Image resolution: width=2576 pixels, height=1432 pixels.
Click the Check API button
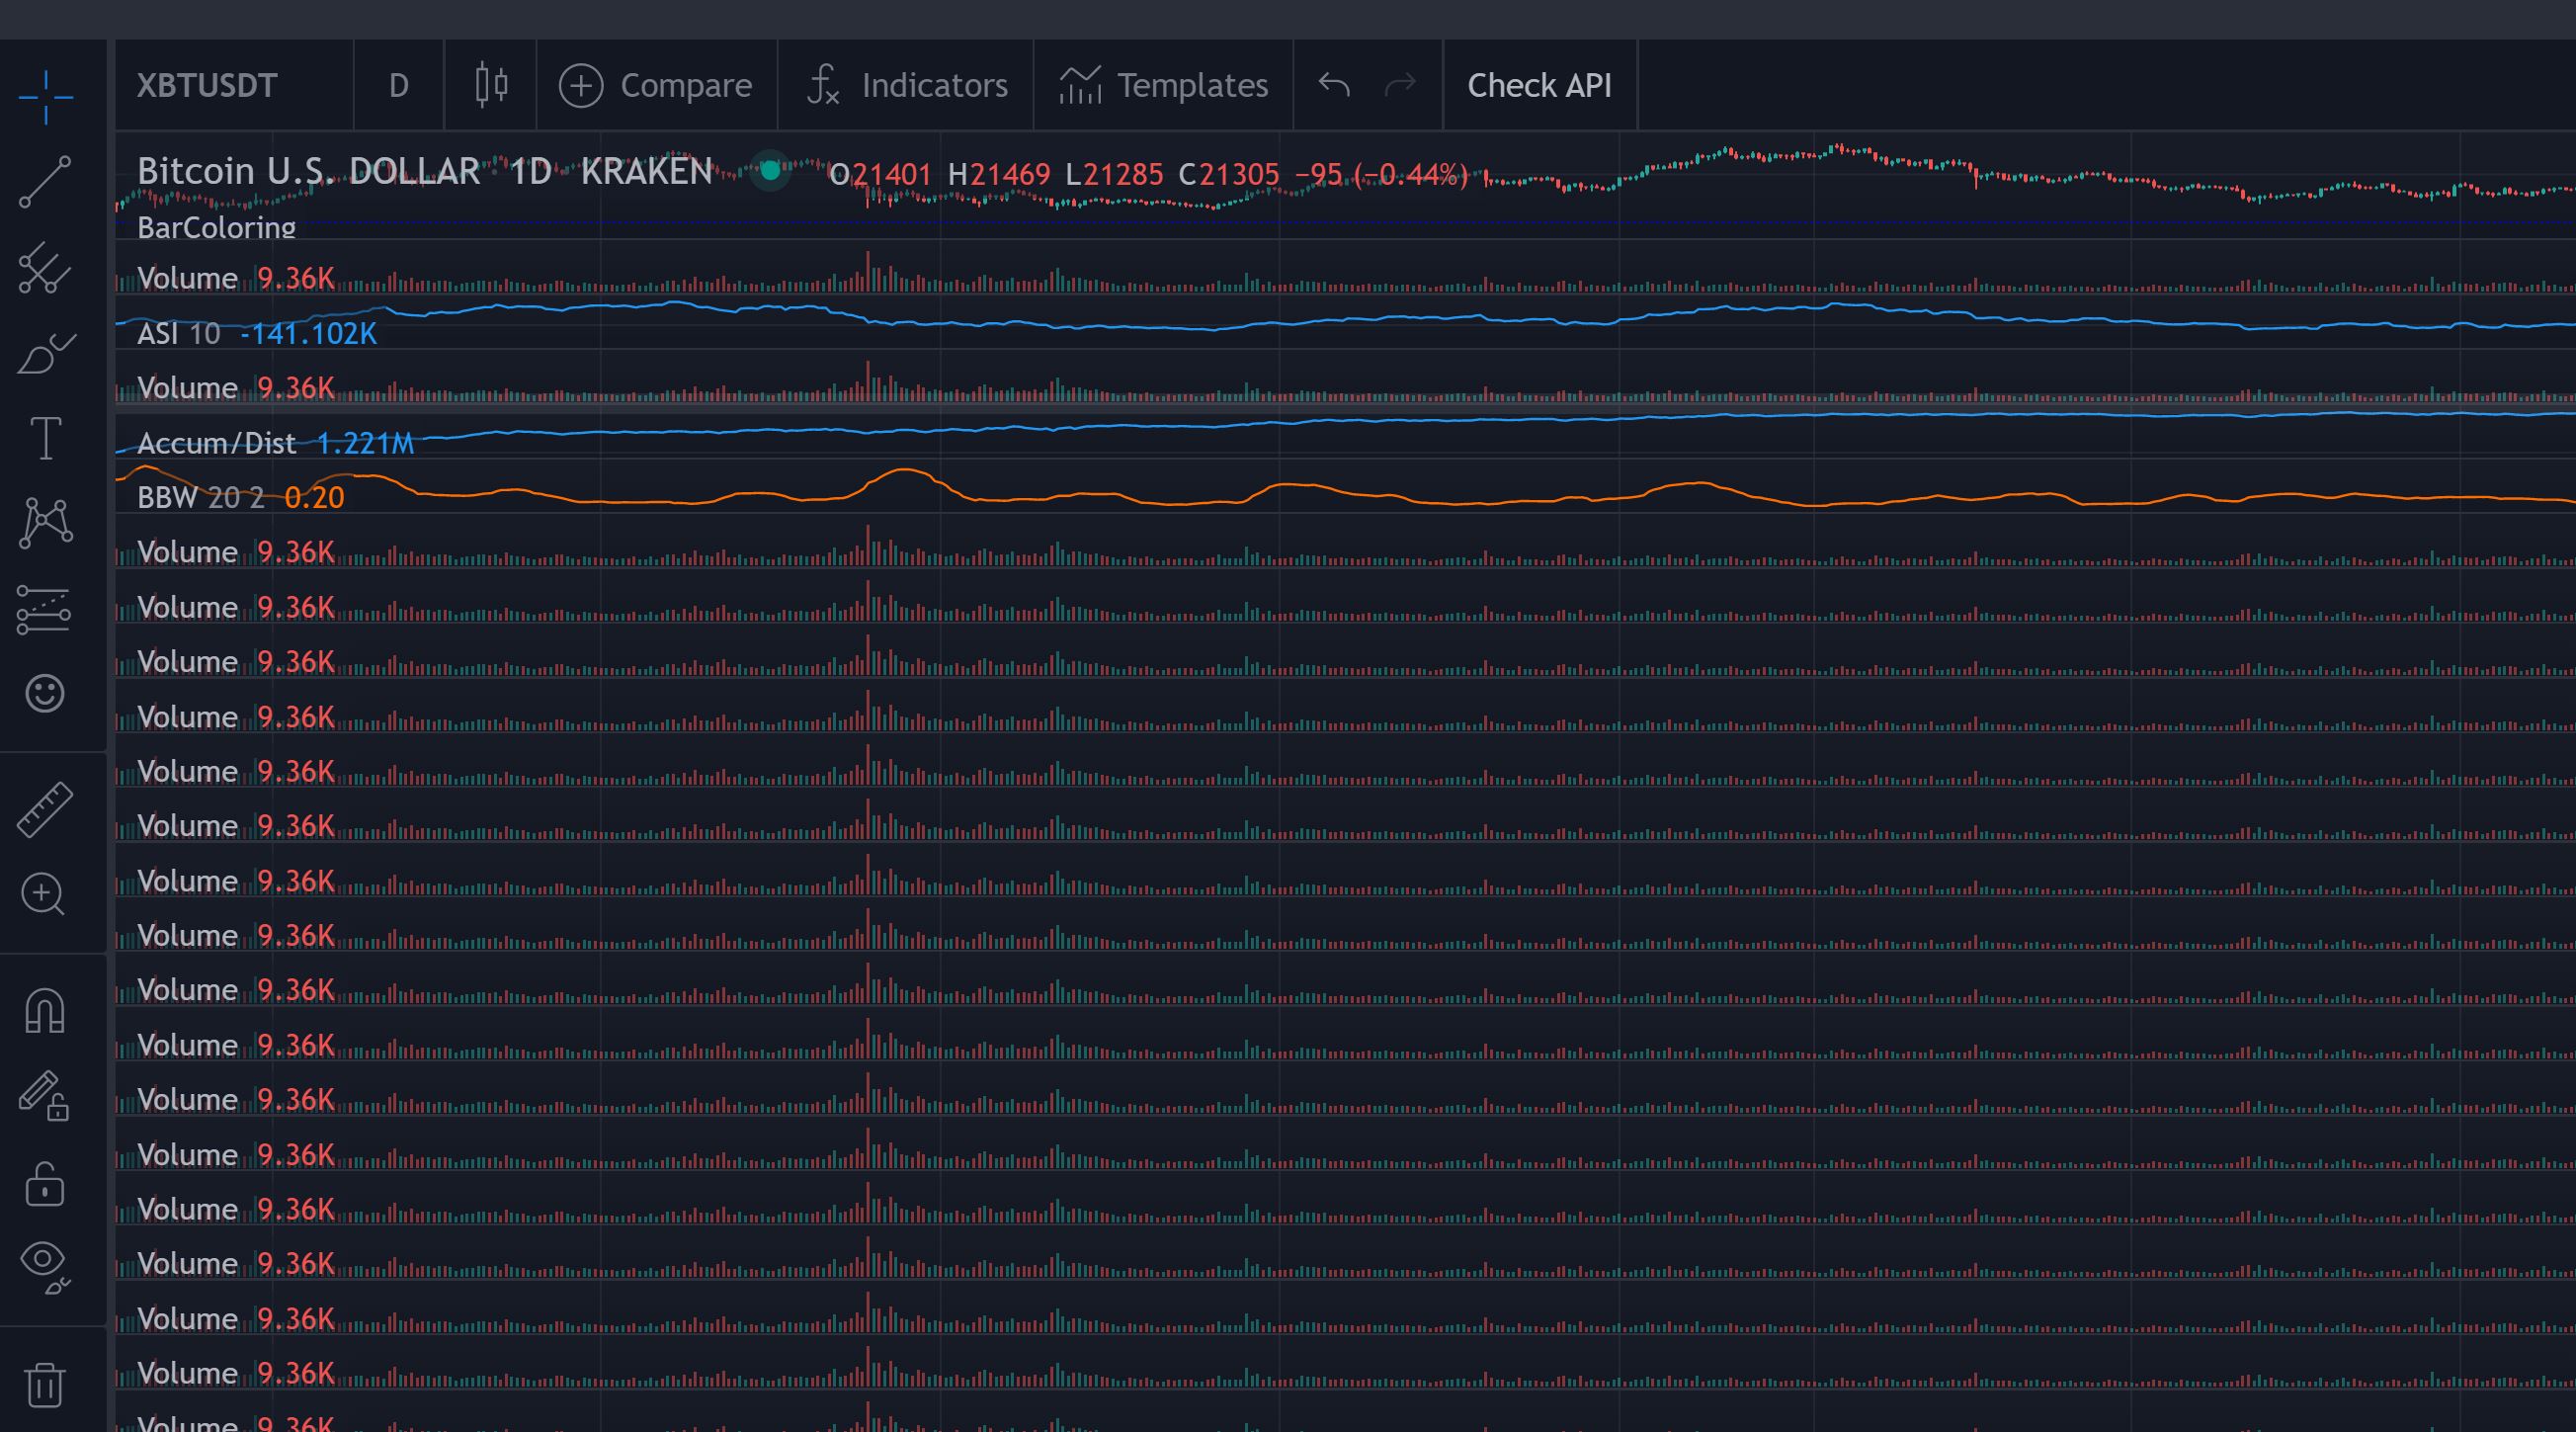[1539, 86]
